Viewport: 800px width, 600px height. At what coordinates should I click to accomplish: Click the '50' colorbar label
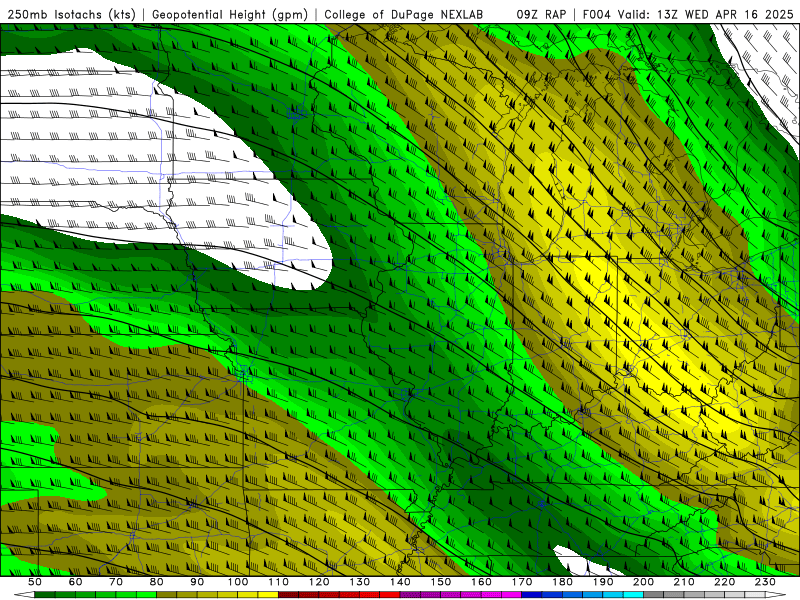tap(35, 582)
